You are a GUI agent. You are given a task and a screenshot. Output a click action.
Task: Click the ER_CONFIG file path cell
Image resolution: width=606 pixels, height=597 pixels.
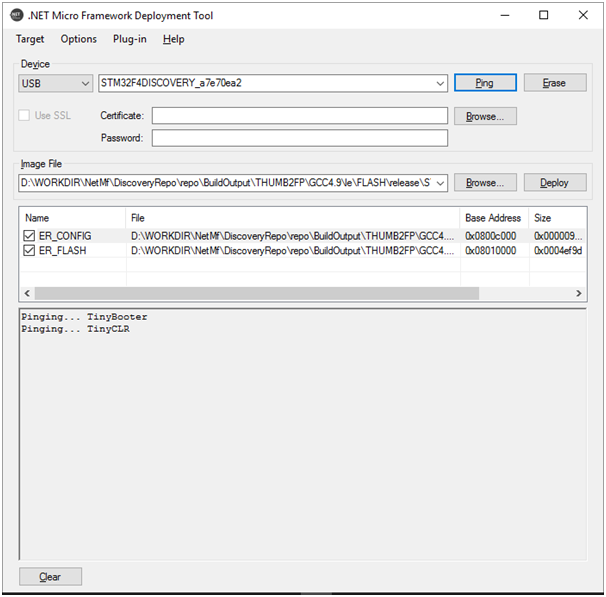(293, 236)
